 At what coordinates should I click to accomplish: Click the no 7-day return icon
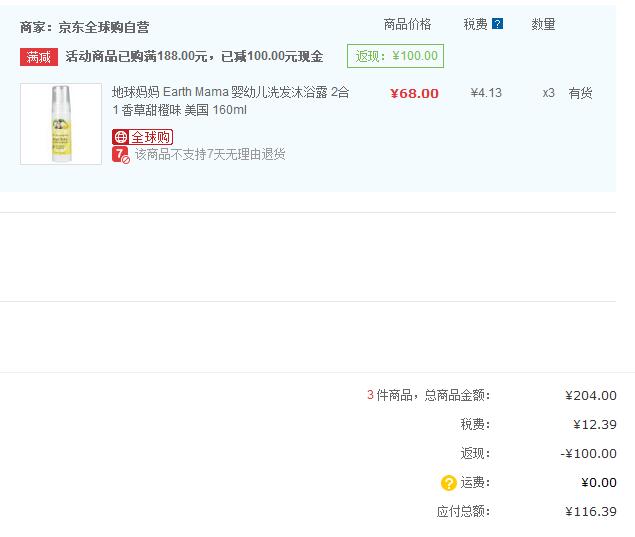(121, 155)
